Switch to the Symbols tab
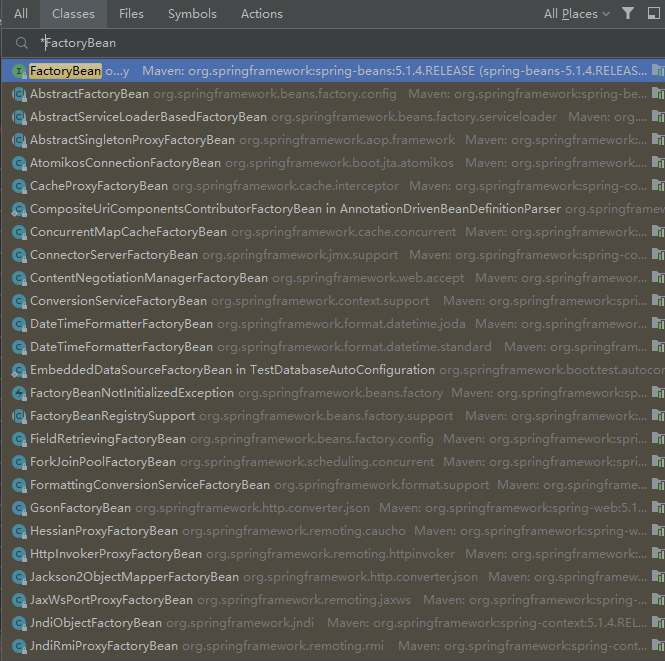 [x=192, y=14]
